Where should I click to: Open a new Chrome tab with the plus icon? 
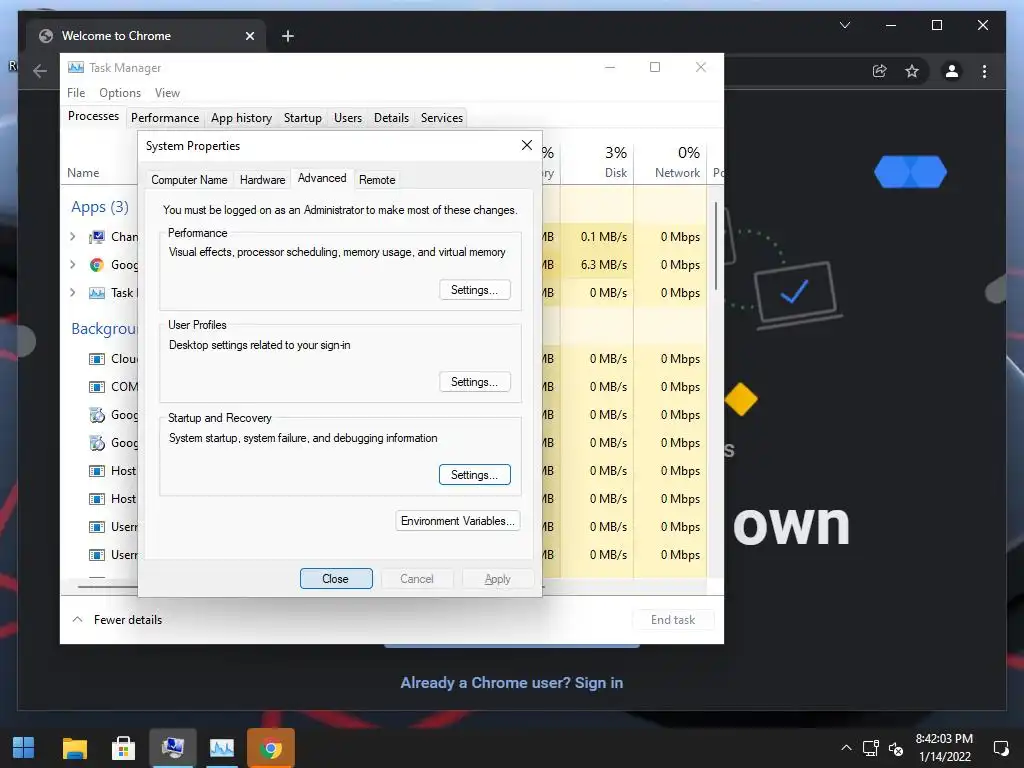(x=287, y=36)
